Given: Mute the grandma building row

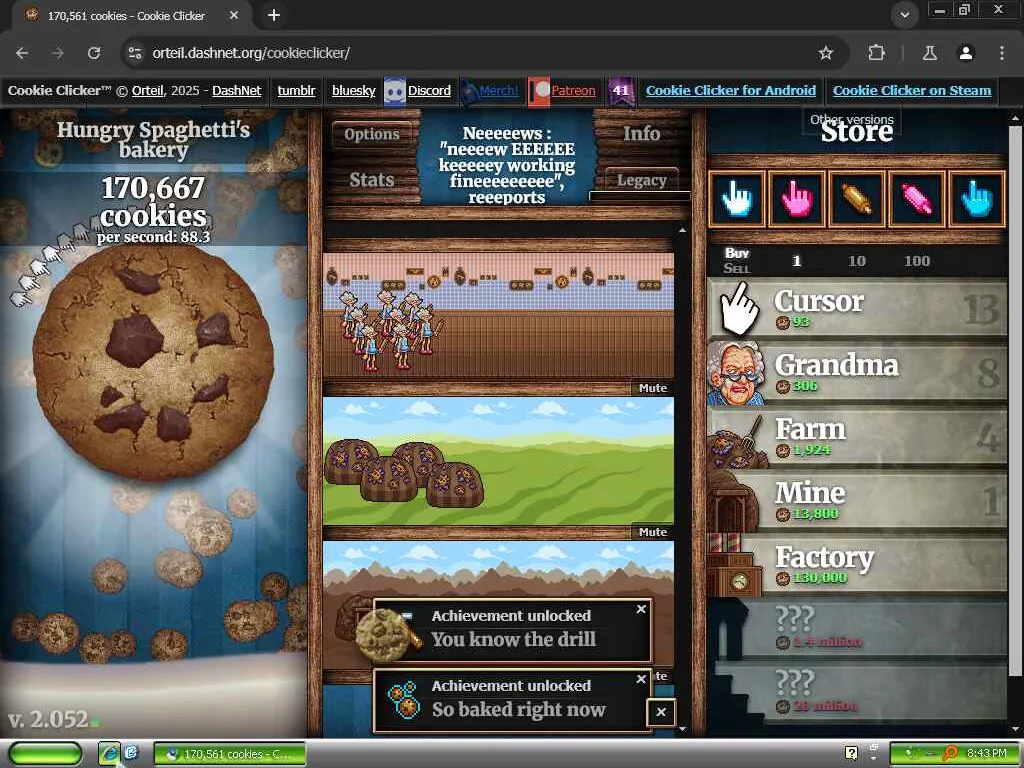Looking at the screenshot, I should (653, 388).
